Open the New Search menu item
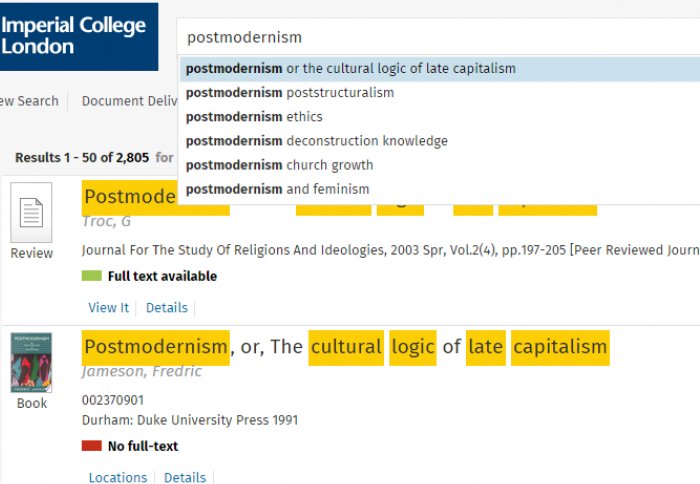This screenshot has height=484, width=700. click(x=28, y=101)
